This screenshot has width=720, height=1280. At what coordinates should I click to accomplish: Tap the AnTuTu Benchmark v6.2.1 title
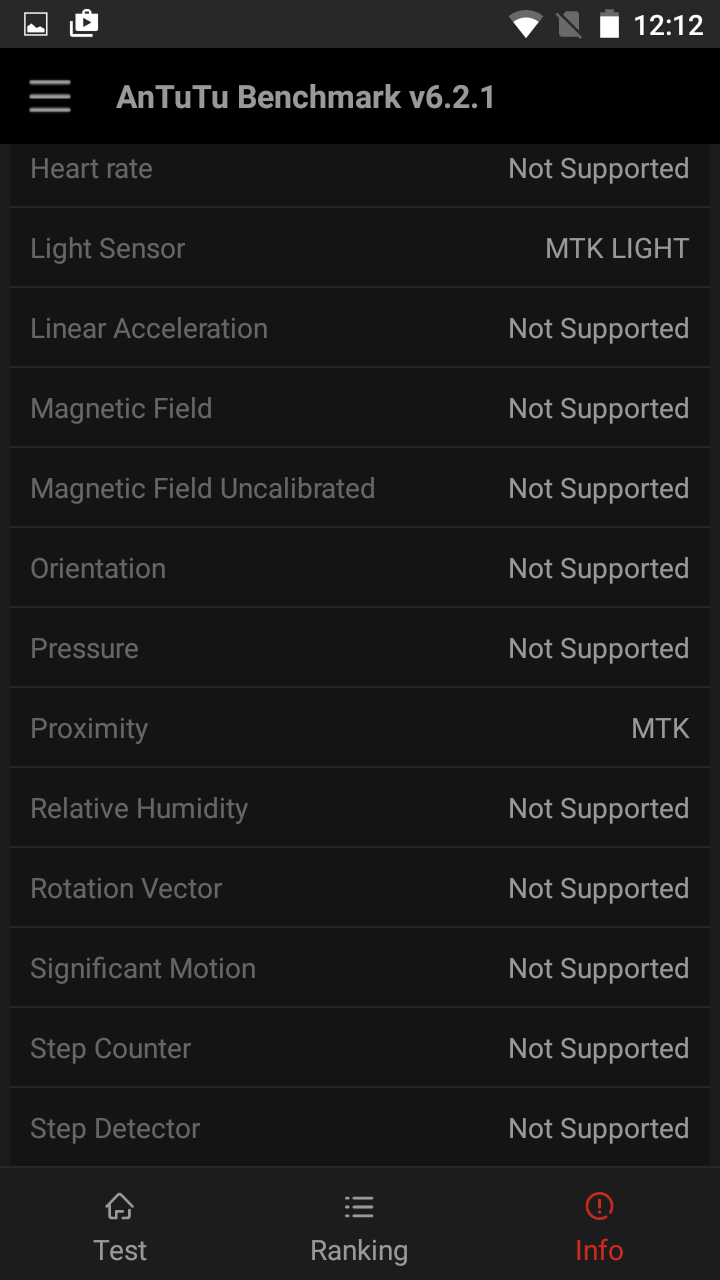click(305, 97)
